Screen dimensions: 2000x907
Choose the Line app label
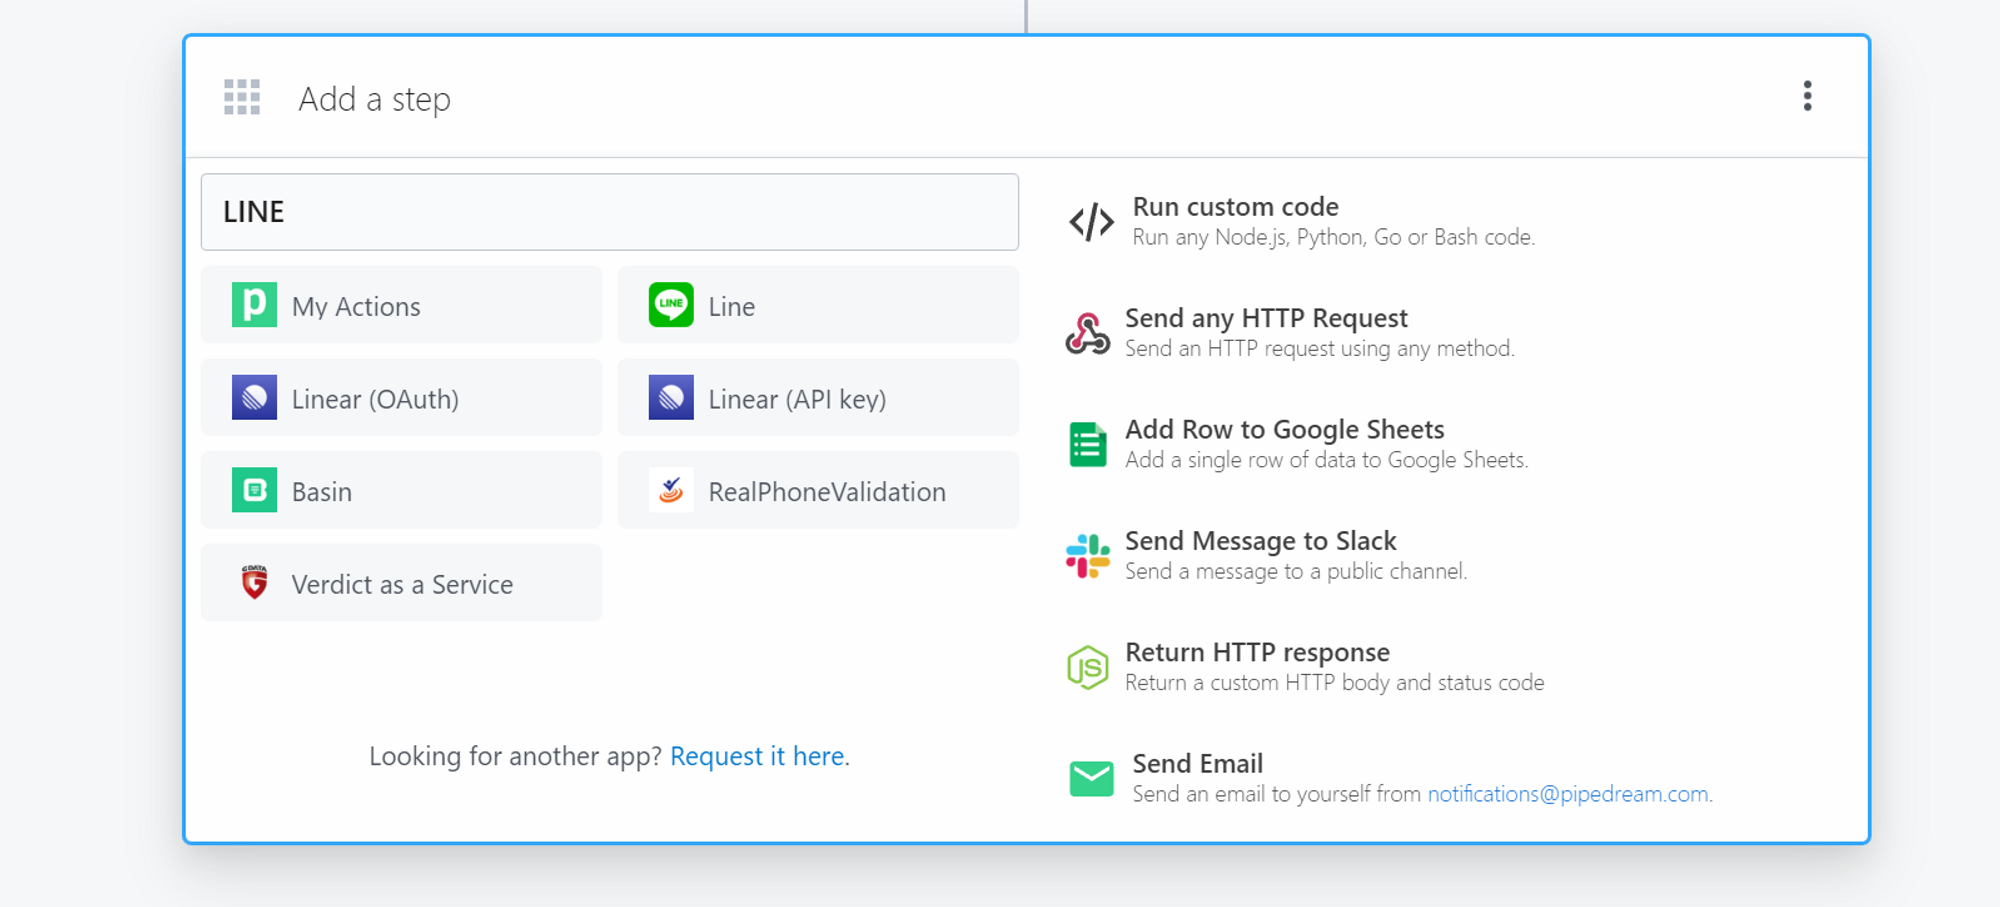pos(731,306)
